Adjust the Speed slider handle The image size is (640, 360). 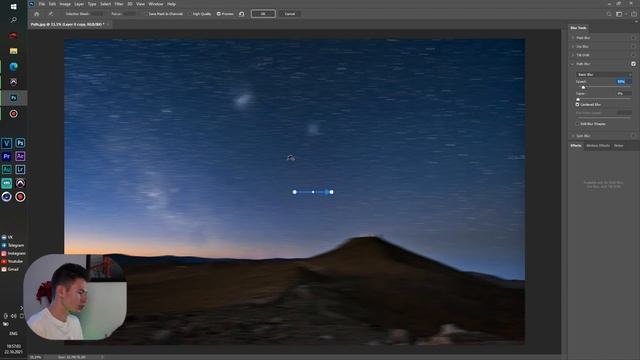[583, 87]
